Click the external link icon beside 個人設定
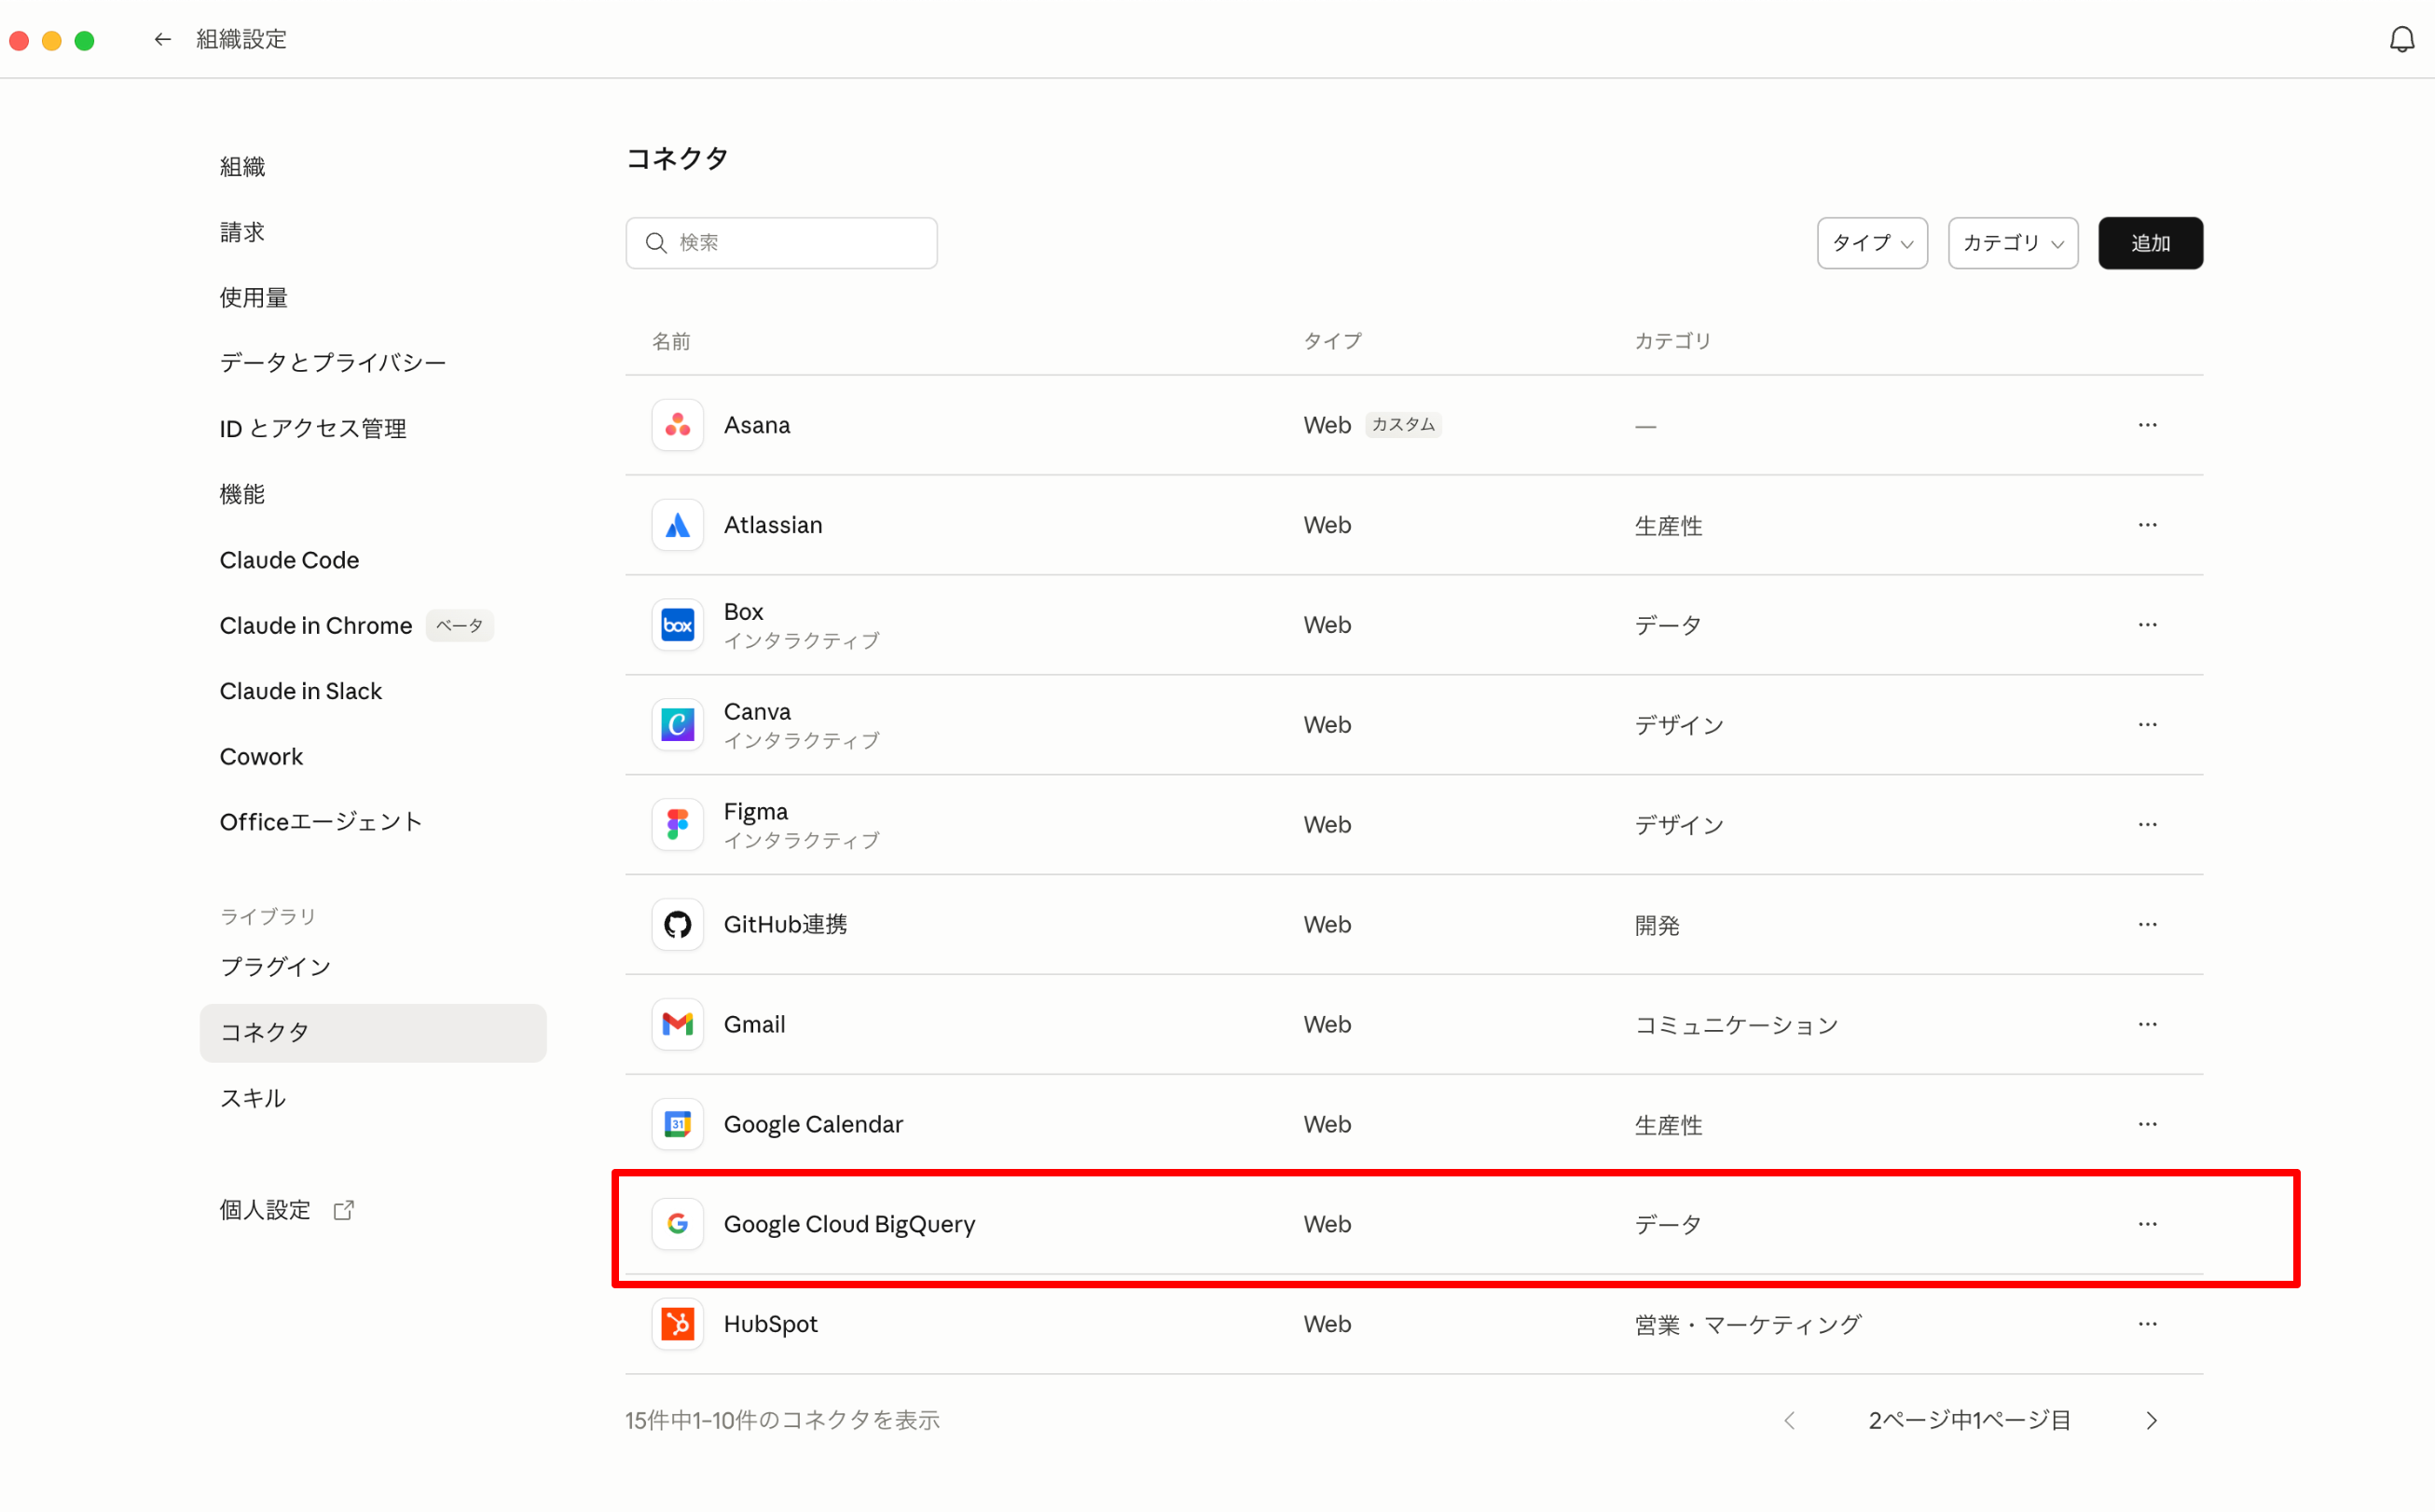2435x1512 pixels. coord(344,1210)
